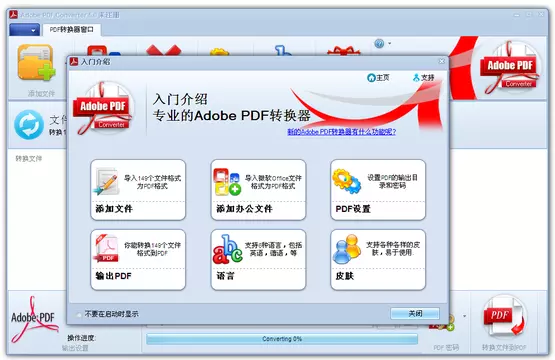
Task: Click the Converting 0% progress bar
Action: click(282, 339)
